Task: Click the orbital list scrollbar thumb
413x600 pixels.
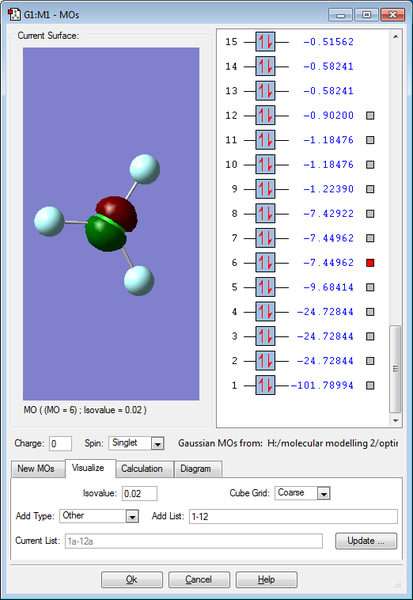Action: click(395, 369)
